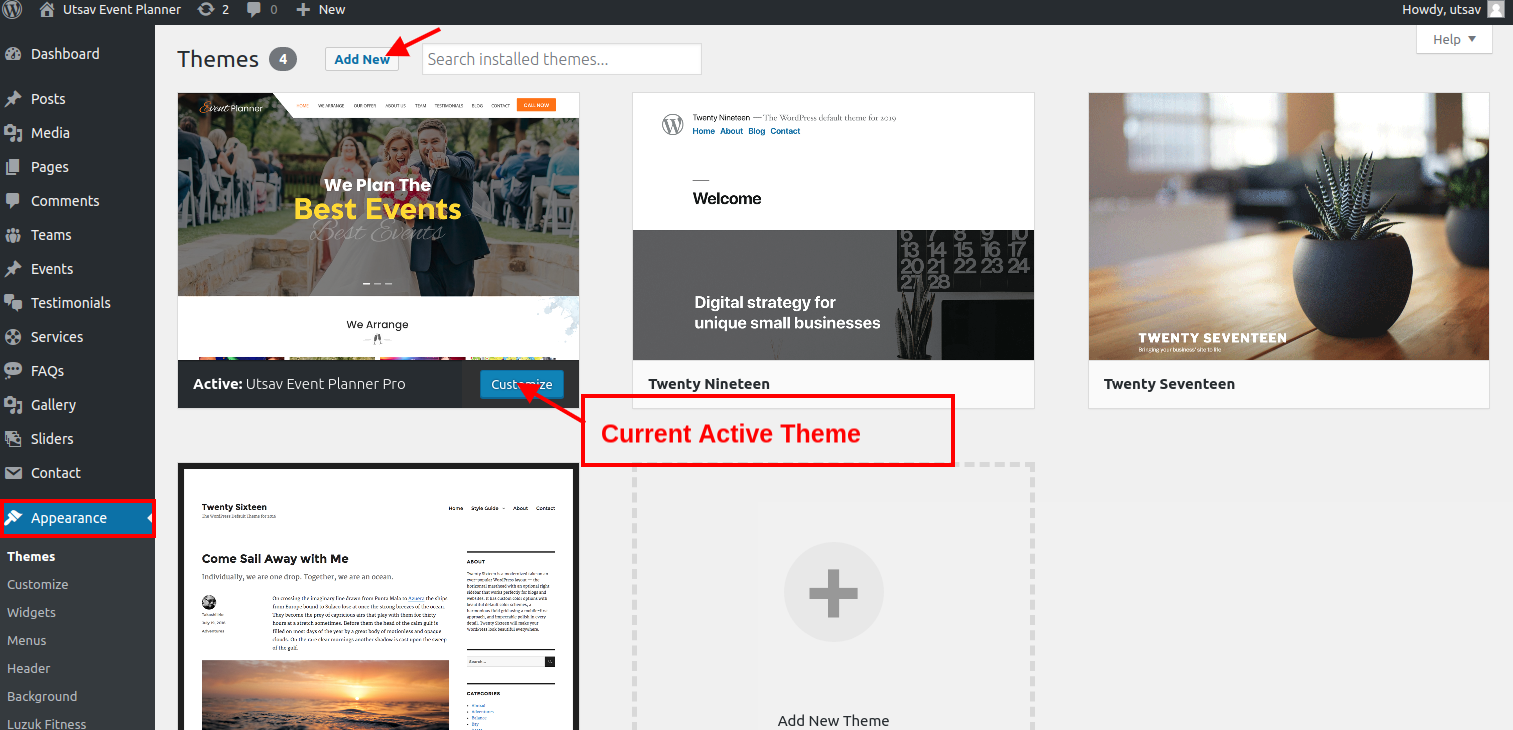The width and height of the screenshot is (1513, 730).
Task: Click the Gallery icon
Action: pyautogui.click(x=13, y=405)
